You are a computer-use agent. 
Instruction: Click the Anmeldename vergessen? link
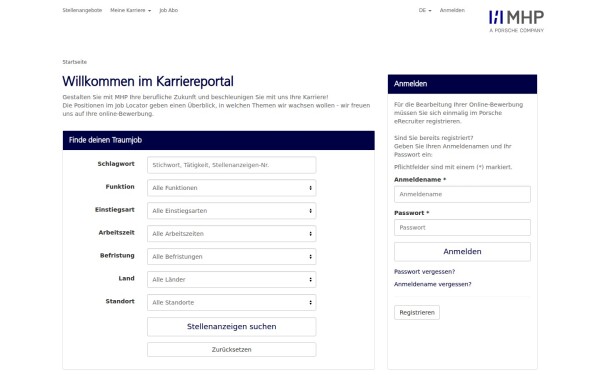click(x=433, y=284)
